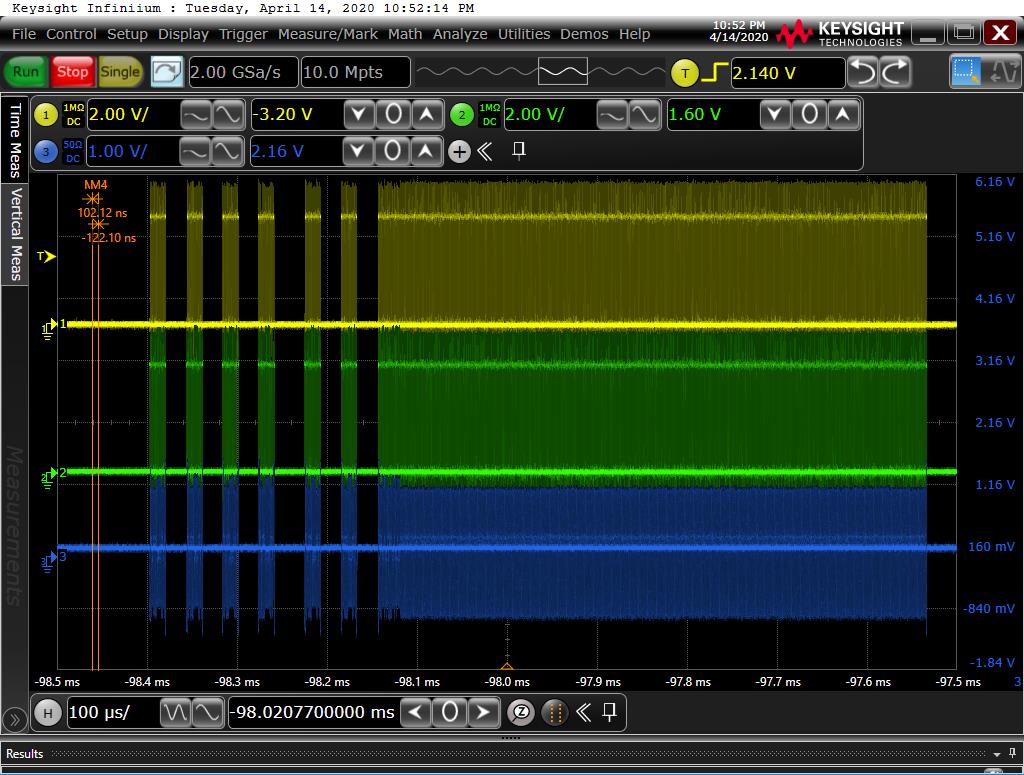Click the redo arrow icon
Screen dimensions: 1024x775
895,72
